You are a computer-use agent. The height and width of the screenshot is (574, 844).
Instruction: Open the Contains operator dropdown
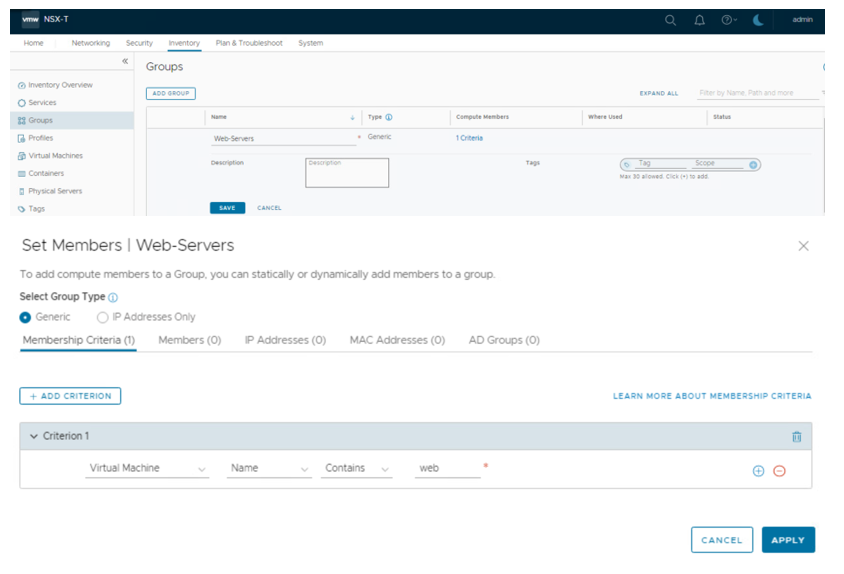(x=357, y=468)
